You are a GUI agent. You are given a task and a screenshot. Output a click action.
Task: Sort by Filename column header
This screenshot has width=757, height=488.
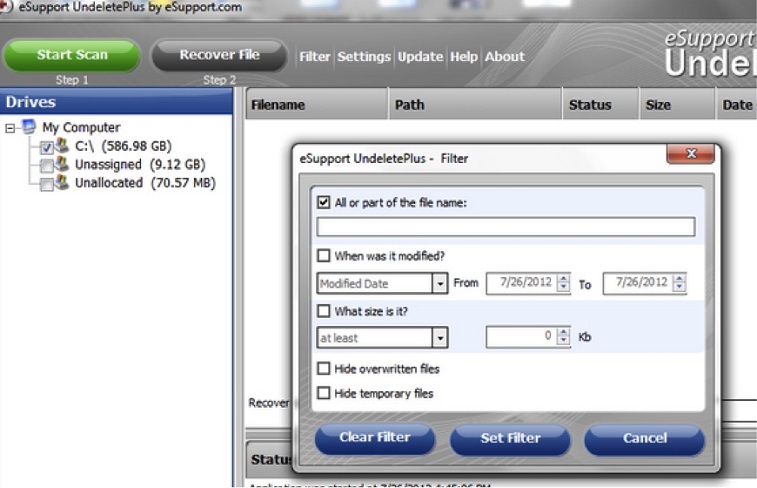tap(317, 104)
